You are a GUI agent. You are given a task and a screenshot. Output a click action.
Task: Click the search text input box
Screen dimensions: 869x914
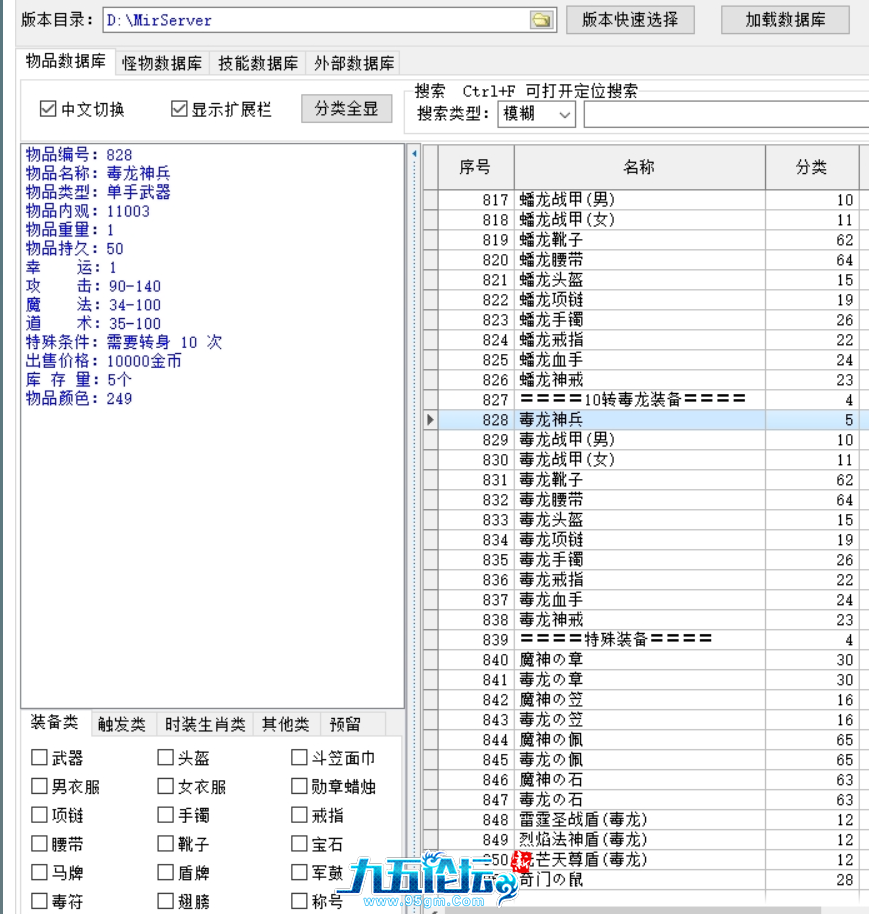726,114
